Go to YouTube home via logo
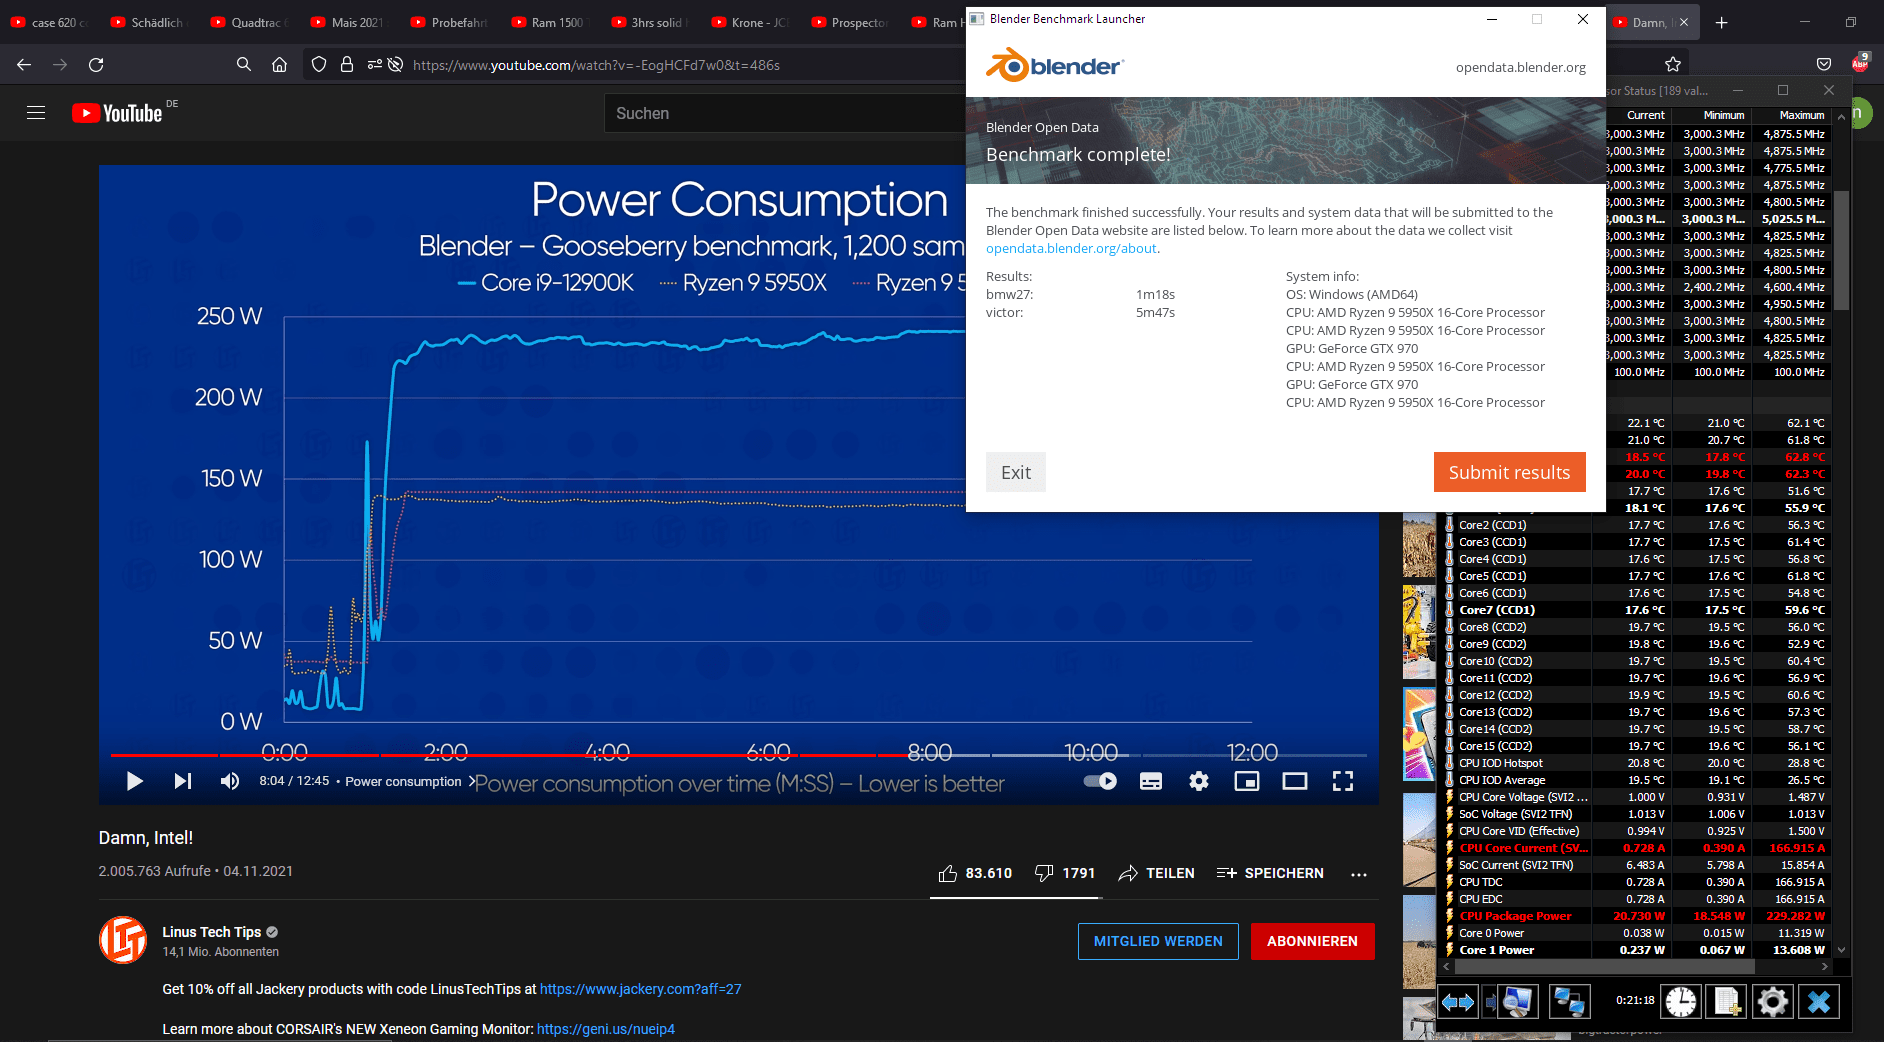This screenshot has height=1042, width=1884. point(118,113)
